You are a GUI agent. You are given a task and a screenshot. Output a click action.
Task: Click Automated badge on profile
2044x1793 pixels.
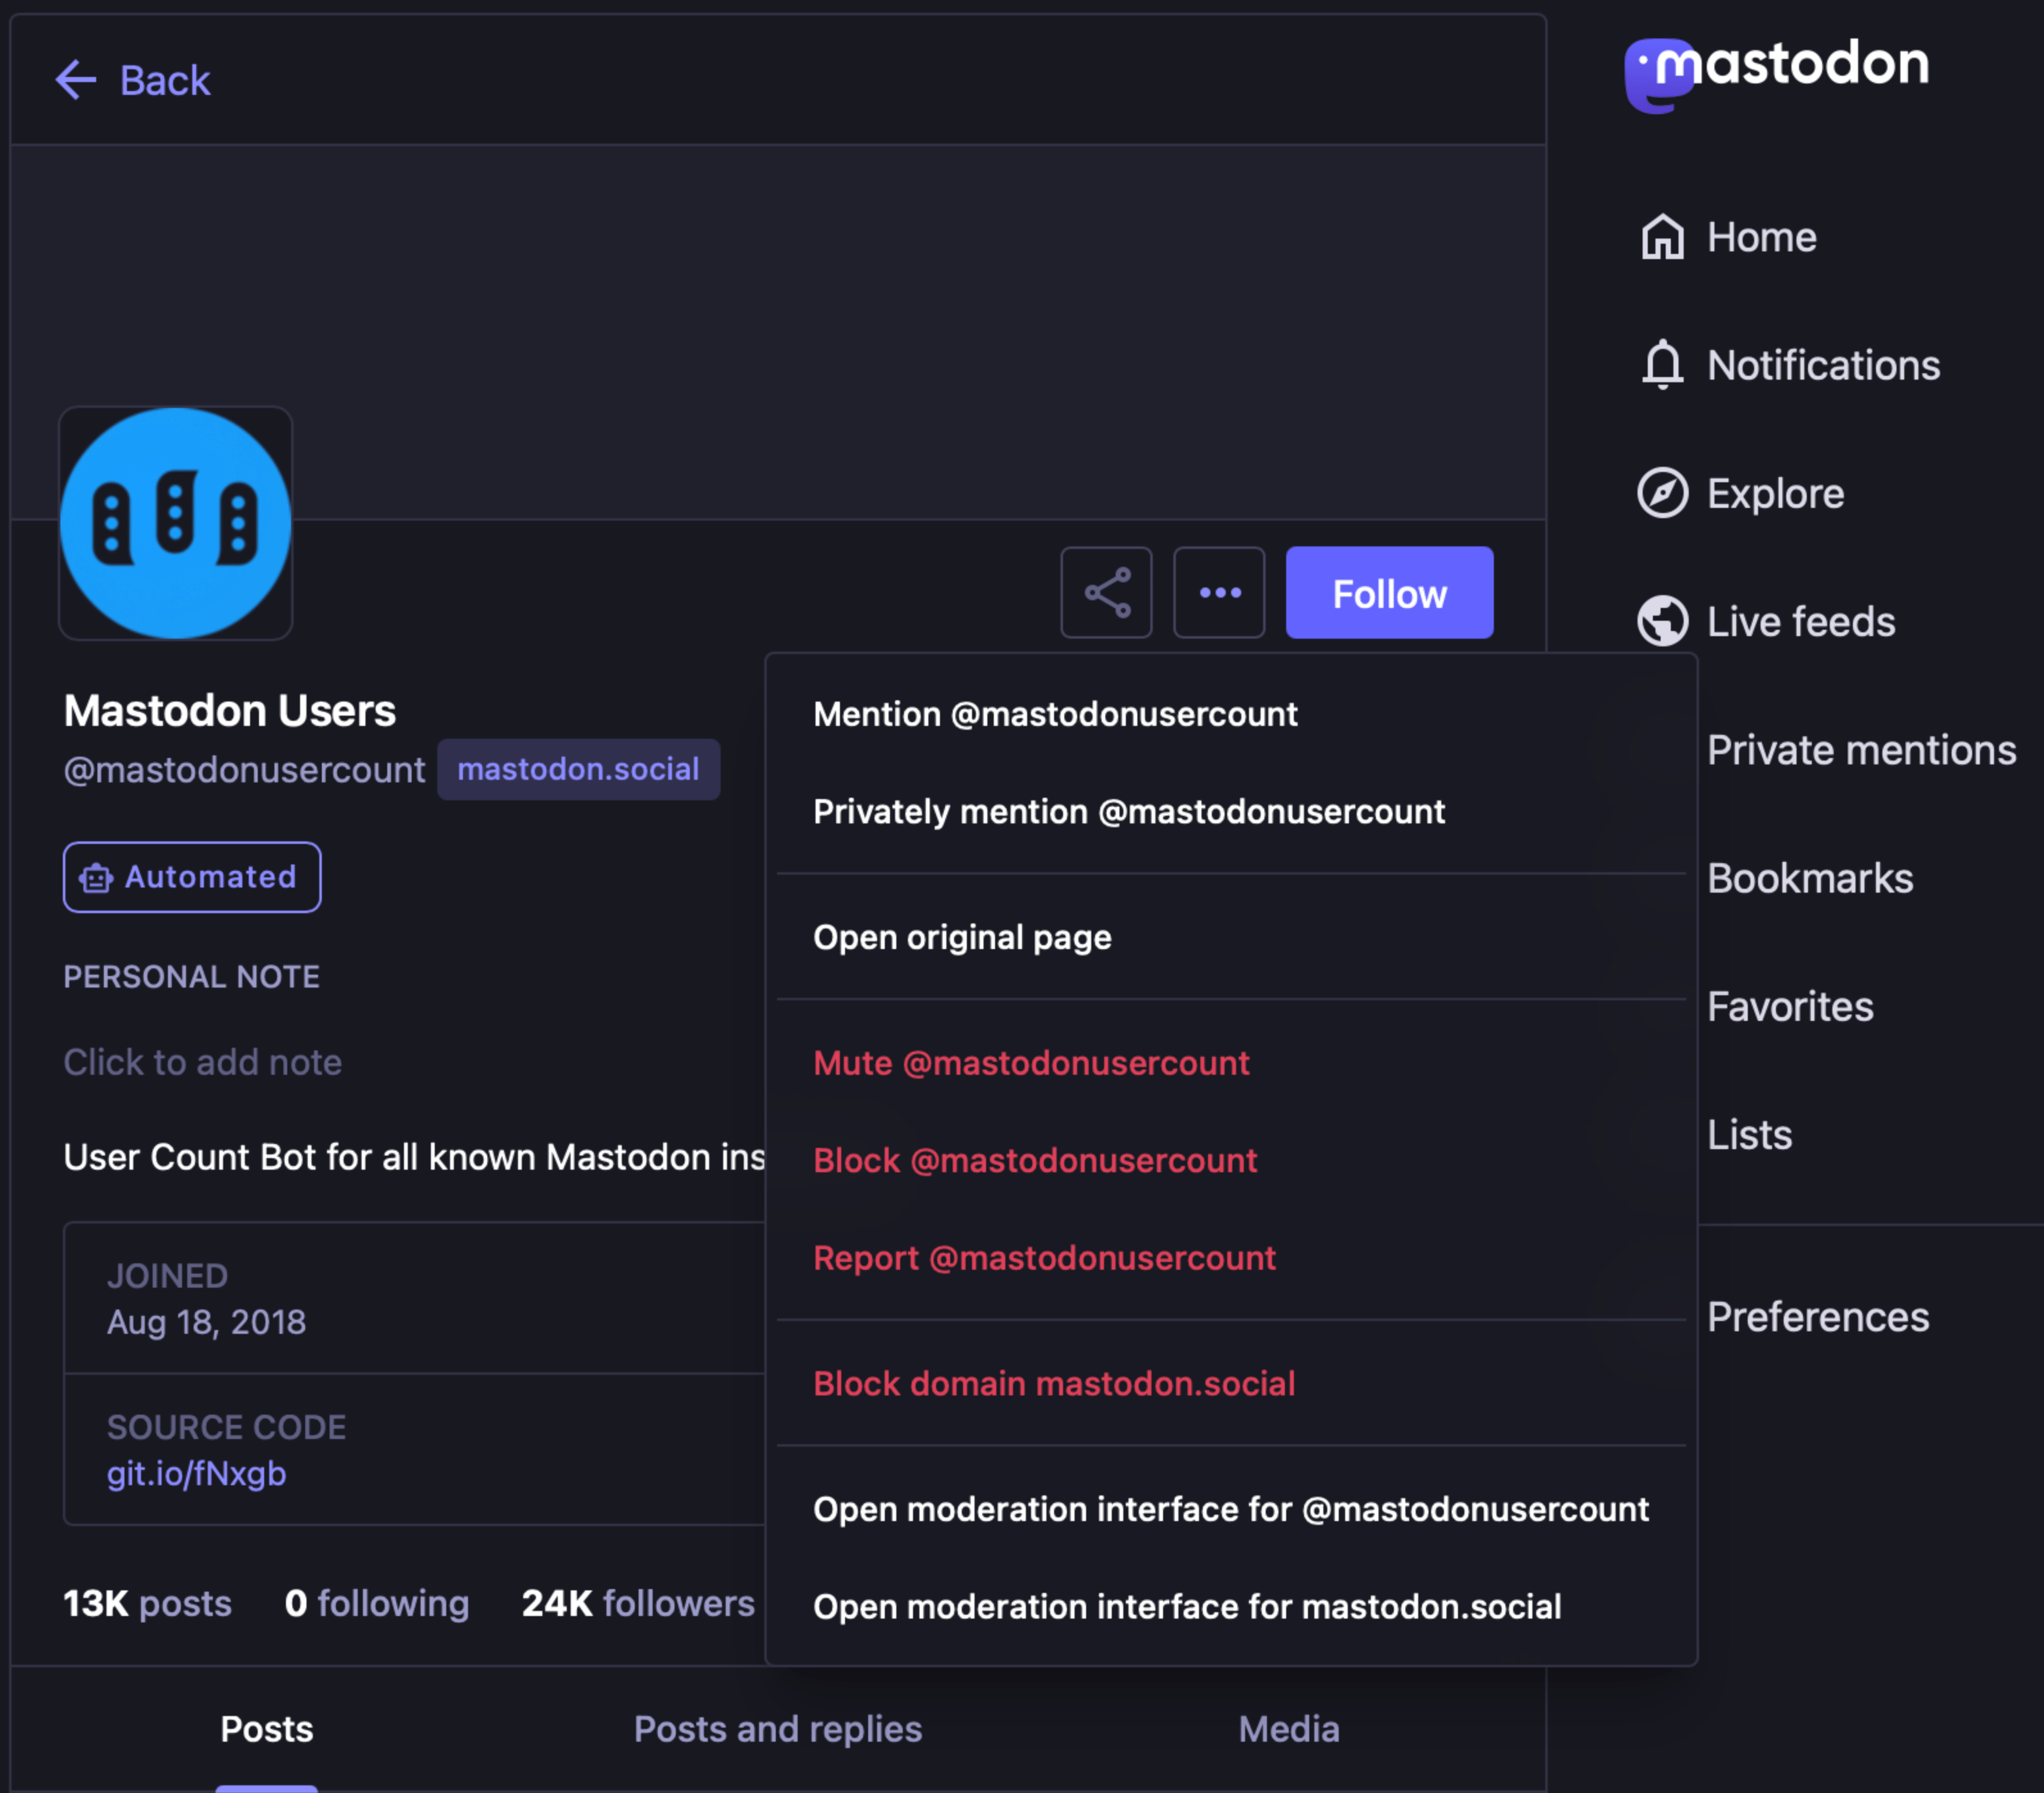191,875
